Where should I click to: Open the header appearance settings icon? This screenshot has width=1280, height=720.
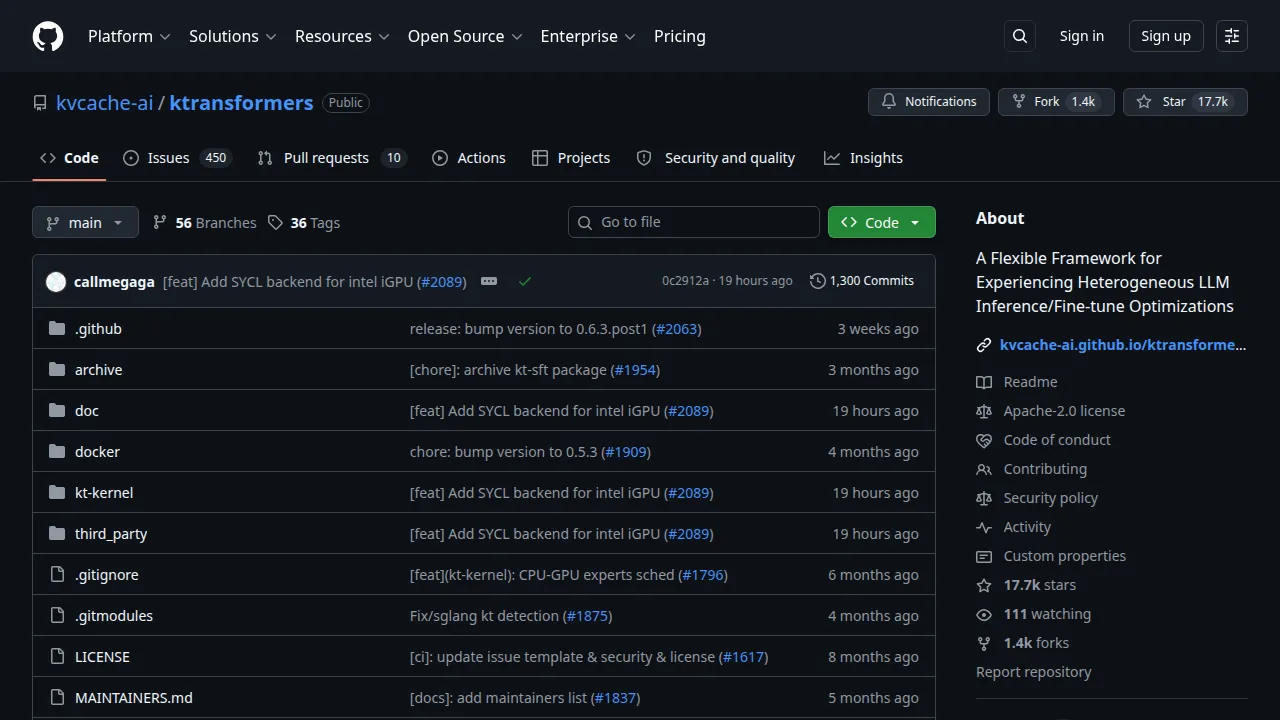click(x=1232, y=36)
